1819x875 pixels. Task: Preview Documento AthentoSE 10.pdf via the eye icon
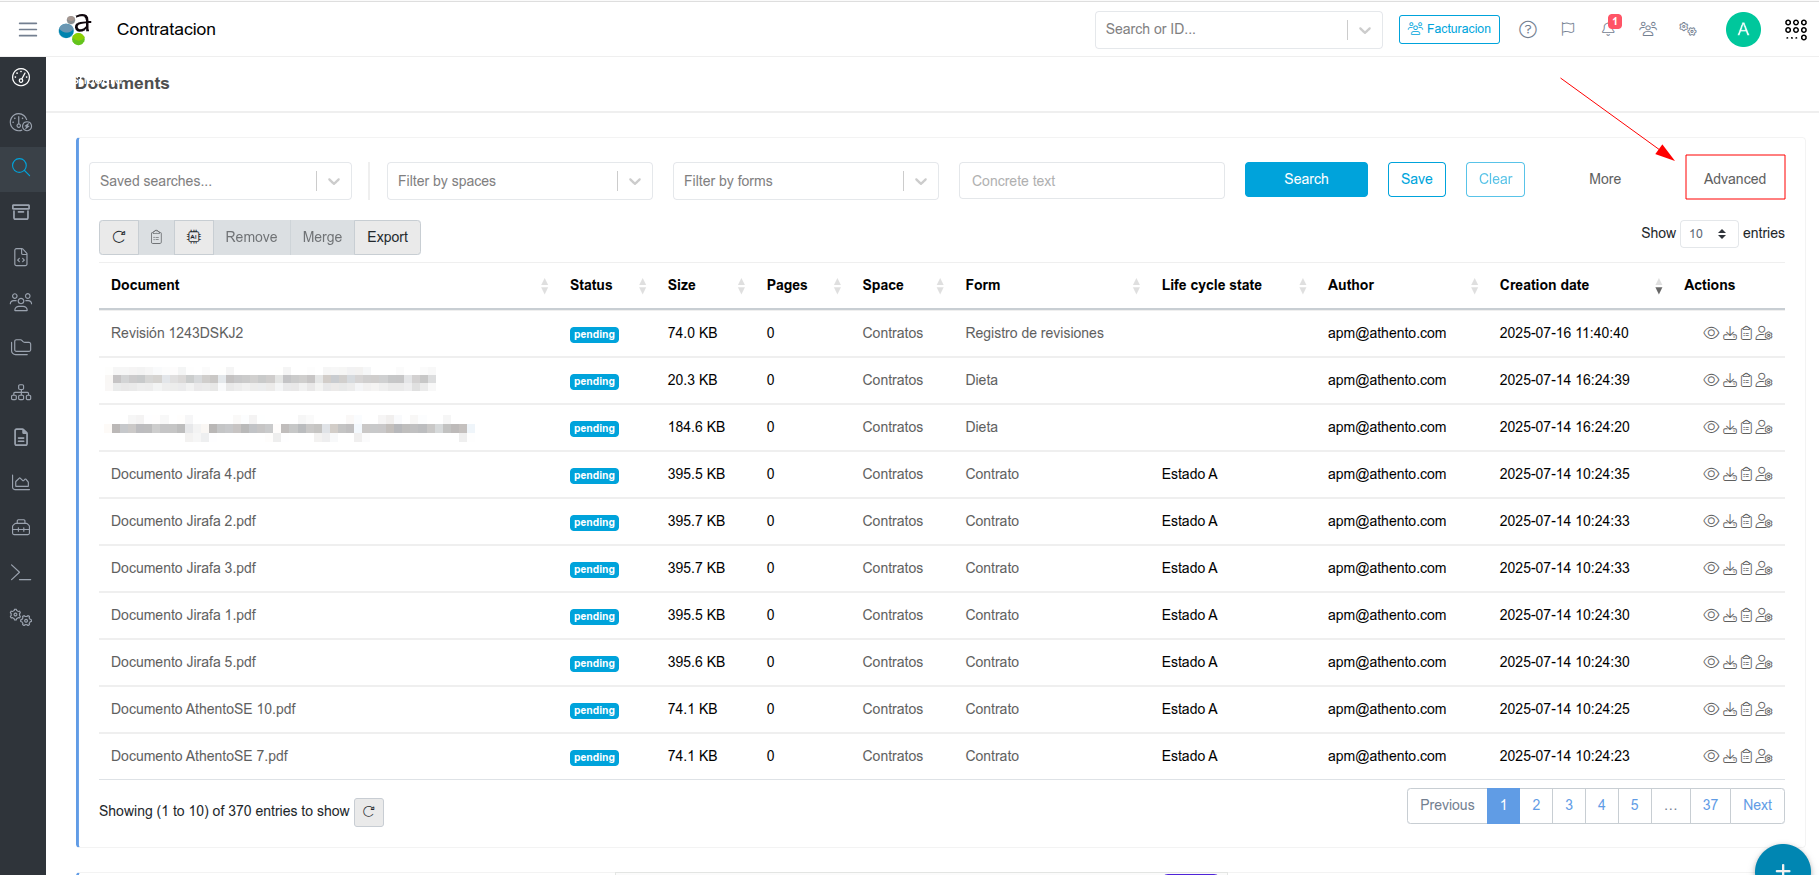[x=1711, y=709]
